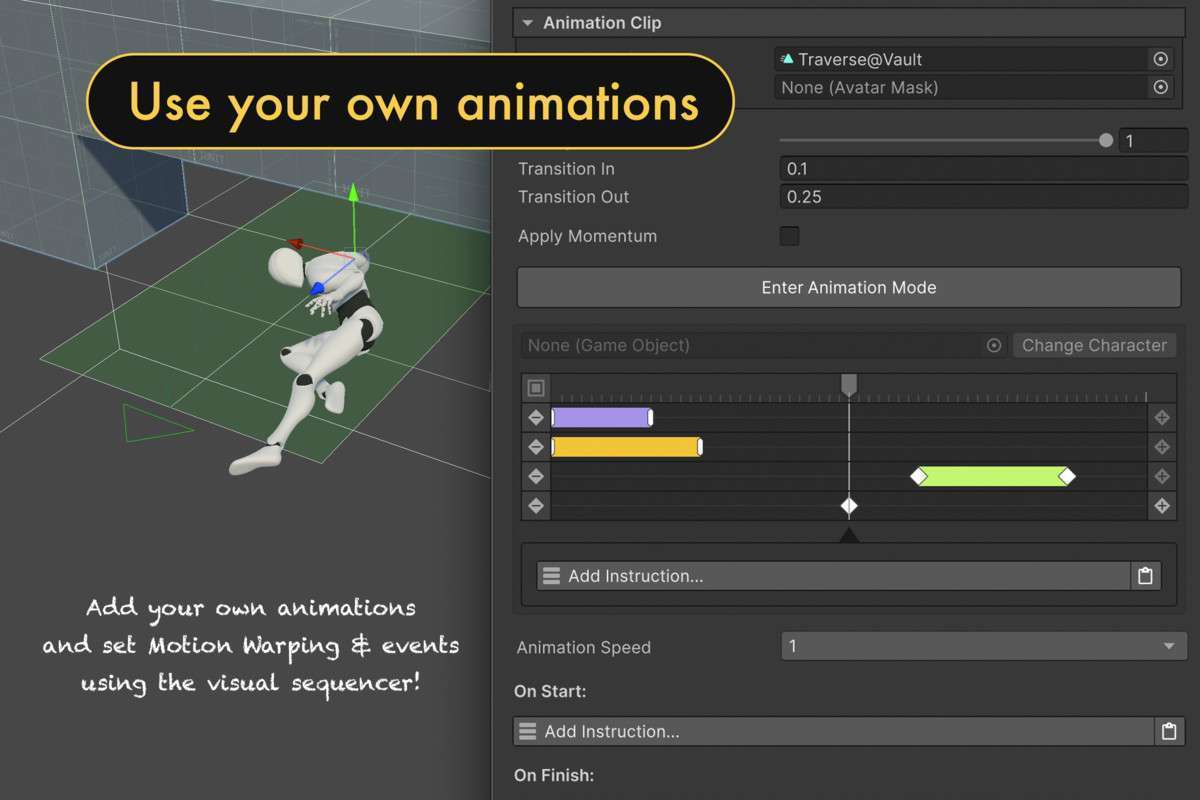1200x800 pixels.
Task: Click the Apply Momentum label
Action: (x=588, y=237)
